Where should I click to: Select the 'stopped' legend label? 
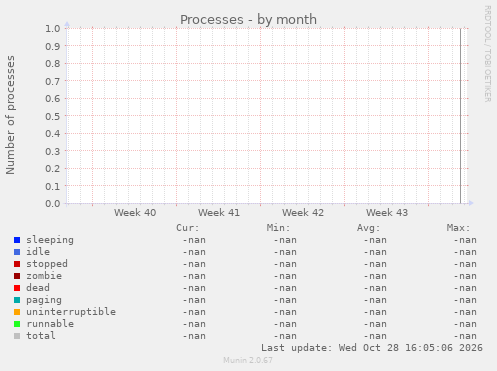click(x=47, y=264)
